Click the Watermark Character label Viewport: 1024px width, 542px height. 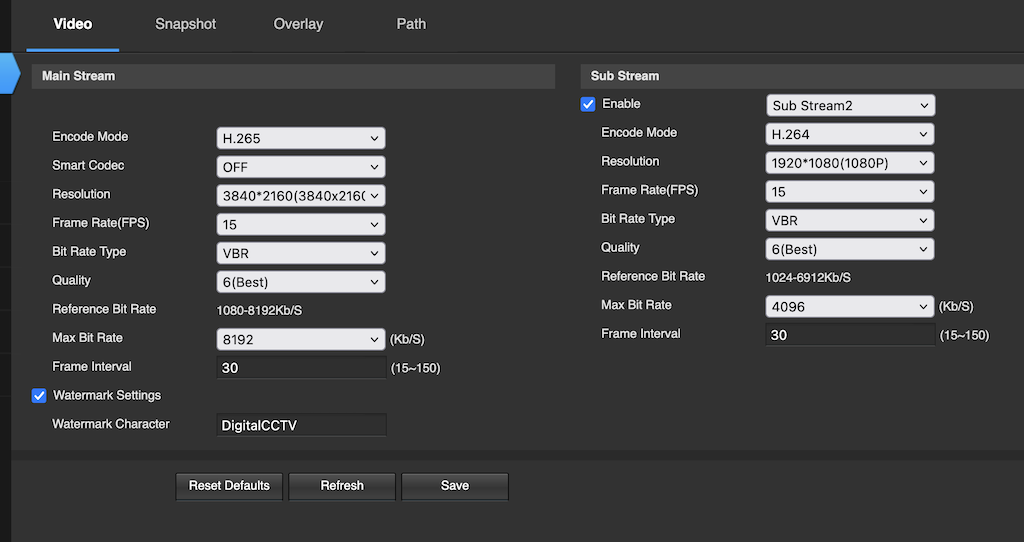tap(111, 424)
